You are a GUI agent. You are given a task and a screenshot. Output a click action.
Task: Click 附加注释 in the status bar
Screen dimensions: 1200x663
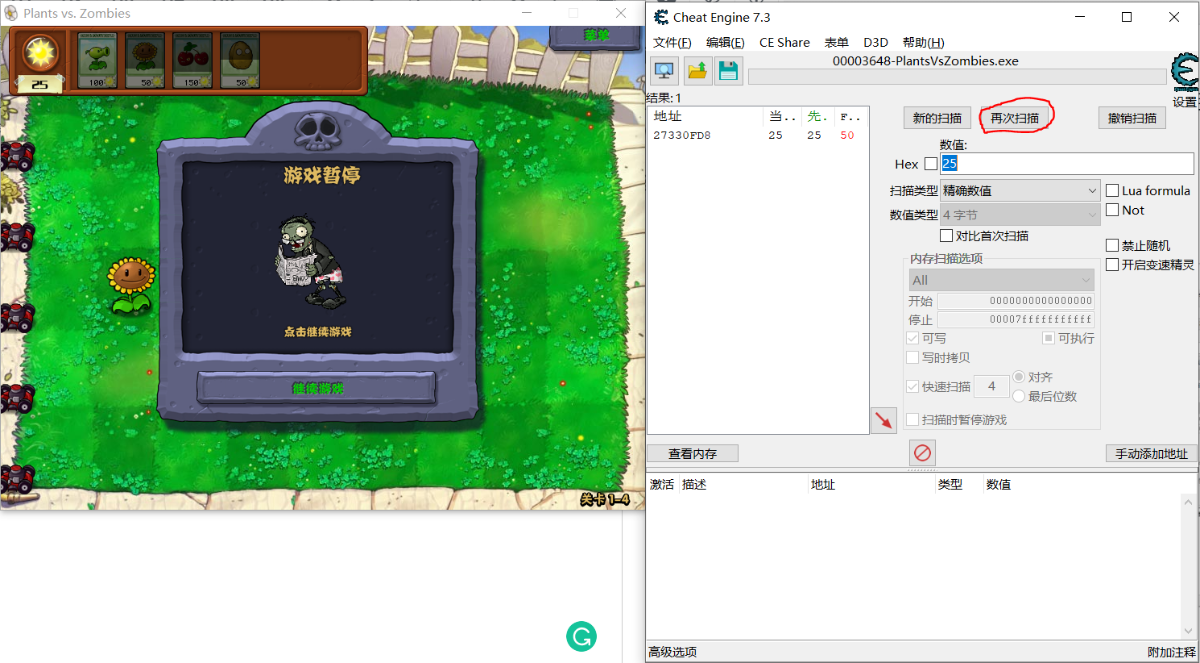coord(1172,652)
